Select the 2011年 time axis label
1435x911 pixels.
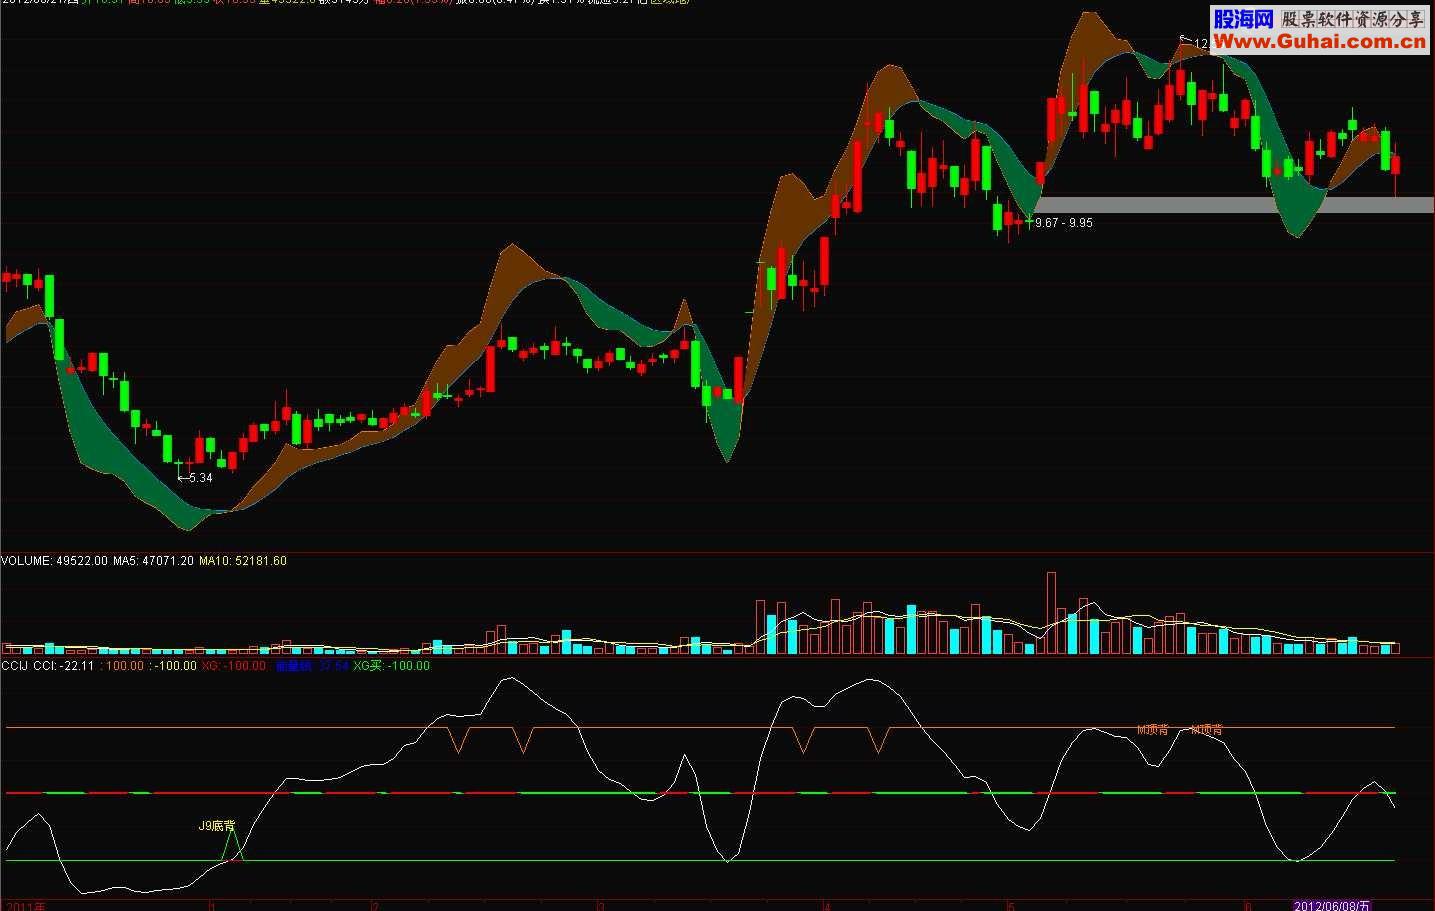tap(25, 906)
